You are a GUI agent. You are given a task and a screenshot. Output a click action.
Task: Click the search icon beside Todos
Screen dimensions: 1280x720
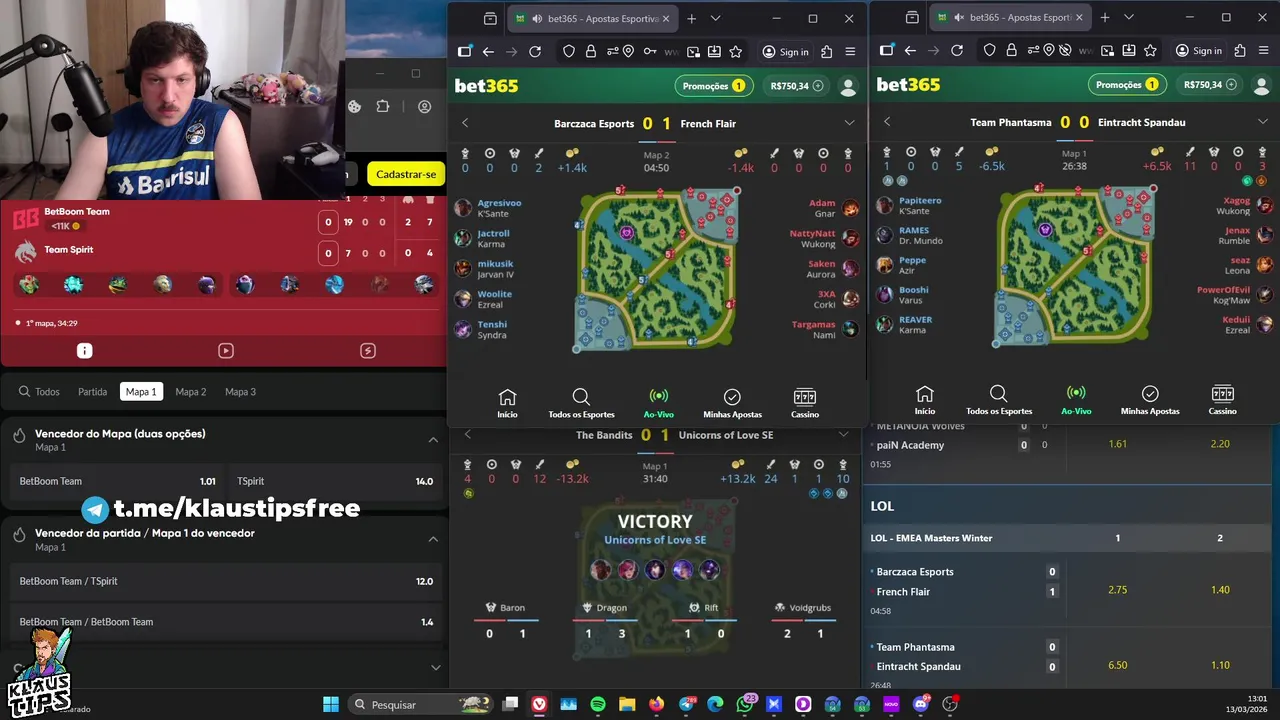point(24,392)
